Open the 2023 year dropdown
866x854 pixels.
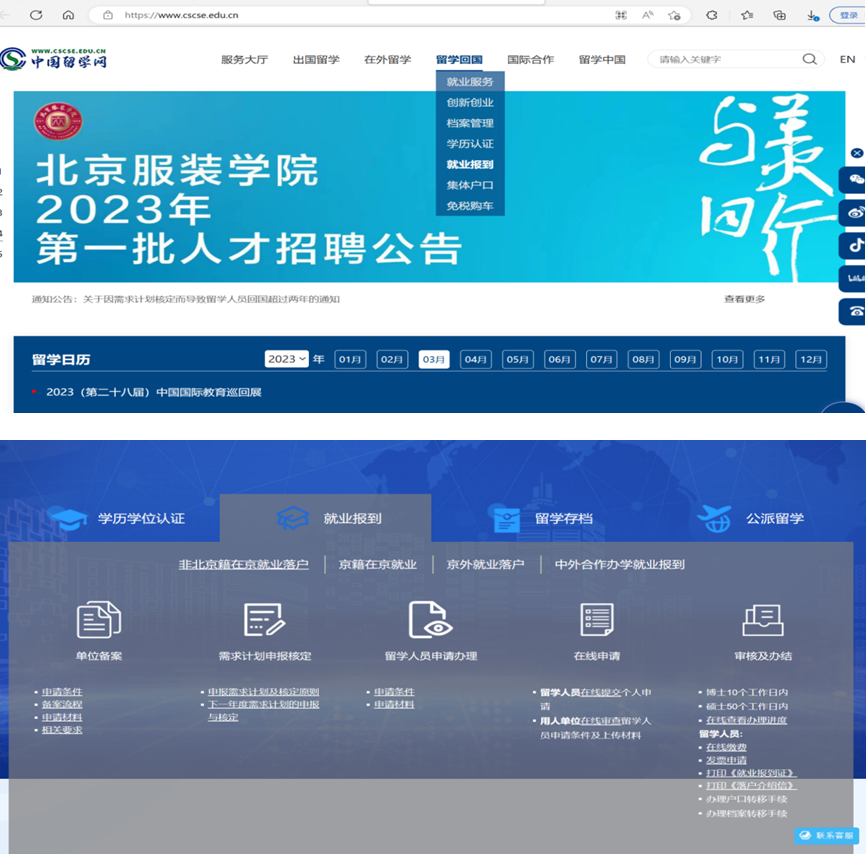coord(286,359)
